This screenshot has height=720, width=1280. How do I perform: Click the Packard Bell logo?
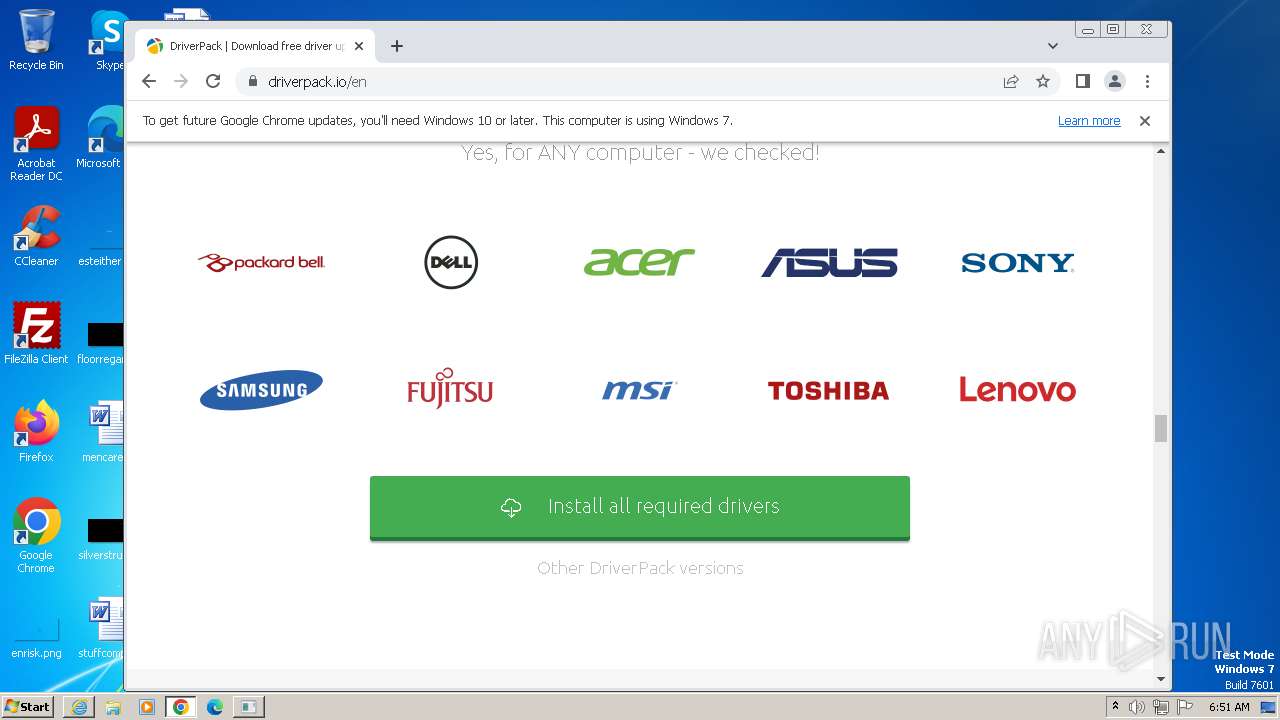(x=261, y=262)
